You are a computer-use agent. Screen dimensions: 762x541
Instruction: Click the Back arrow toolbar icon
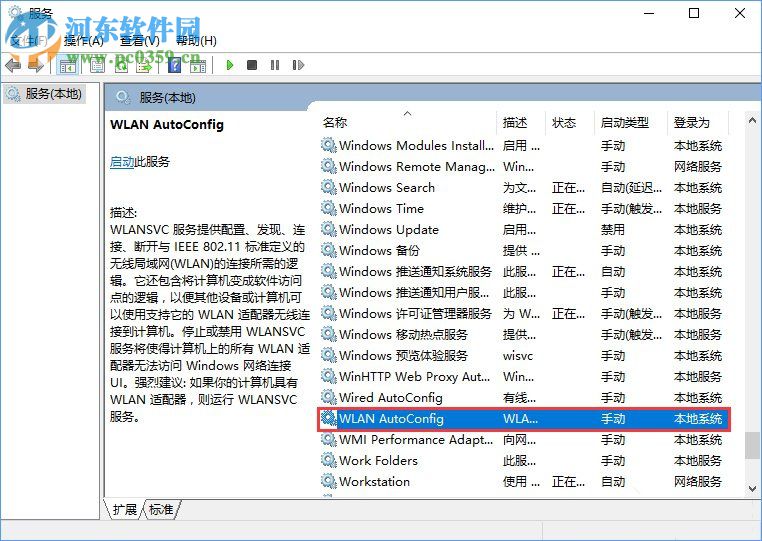click(13, 65)
